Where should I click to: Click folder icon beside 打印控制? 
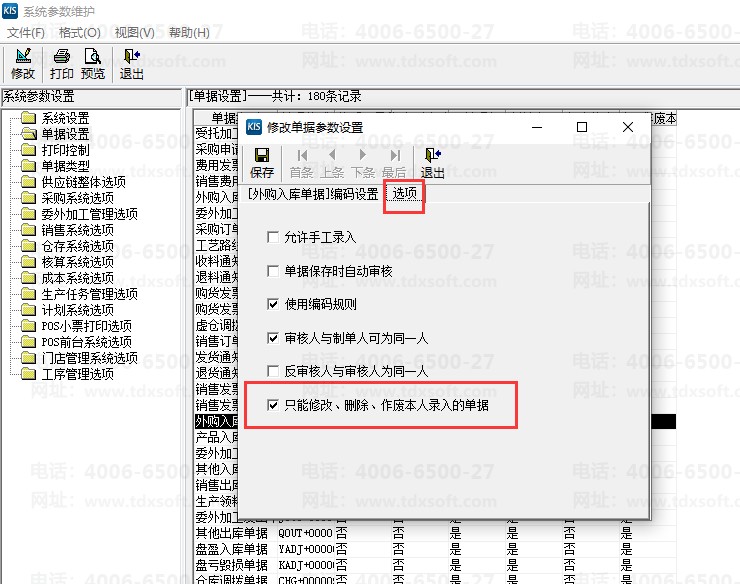28,150
